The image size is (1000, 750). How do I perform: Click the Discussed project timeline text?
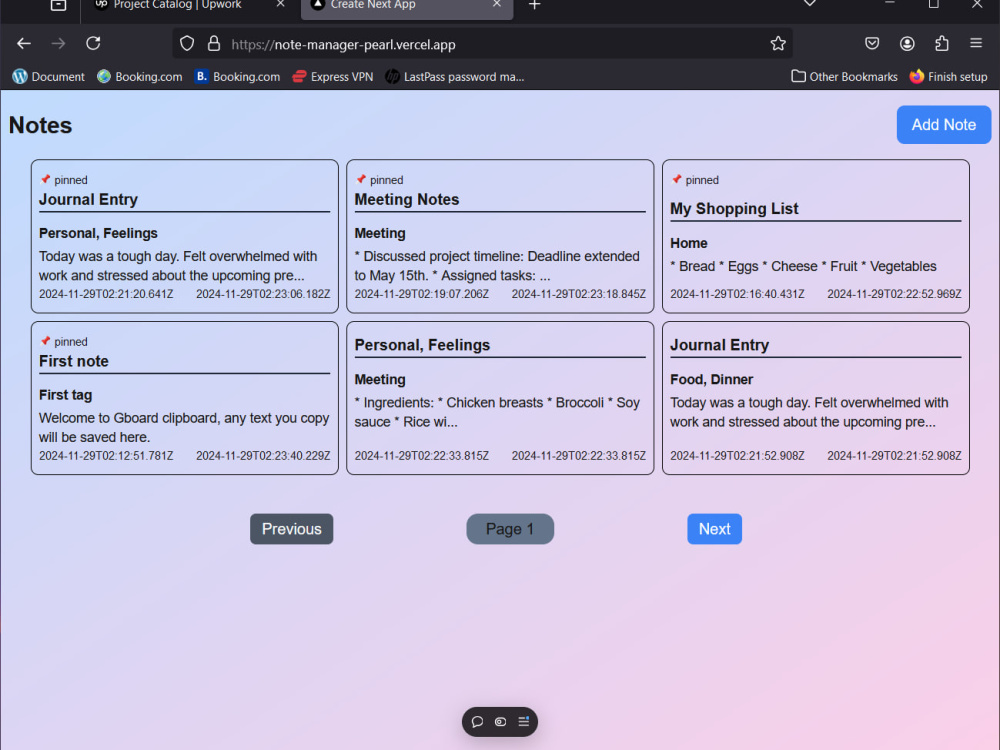pyautogui.click(x=497, y=265)
